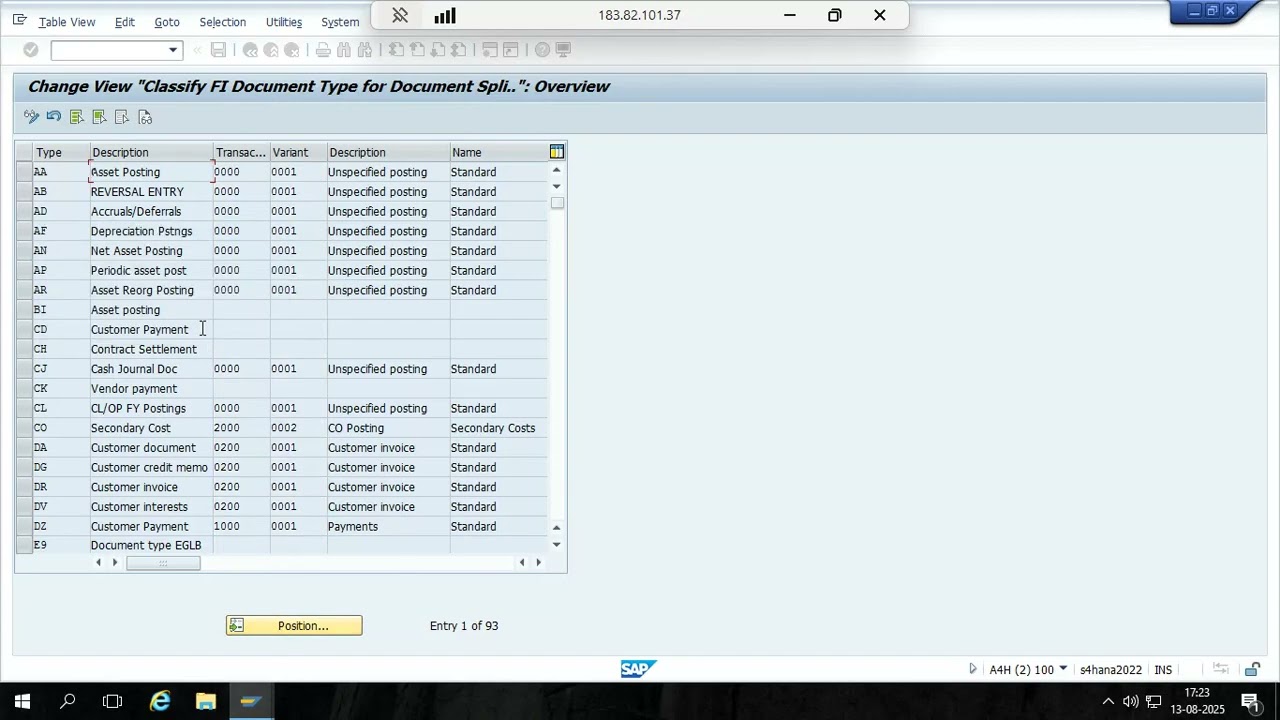Open the SAP window system menu icon
The height and width of the screenshot is (720, 1280).
(19, 21)
